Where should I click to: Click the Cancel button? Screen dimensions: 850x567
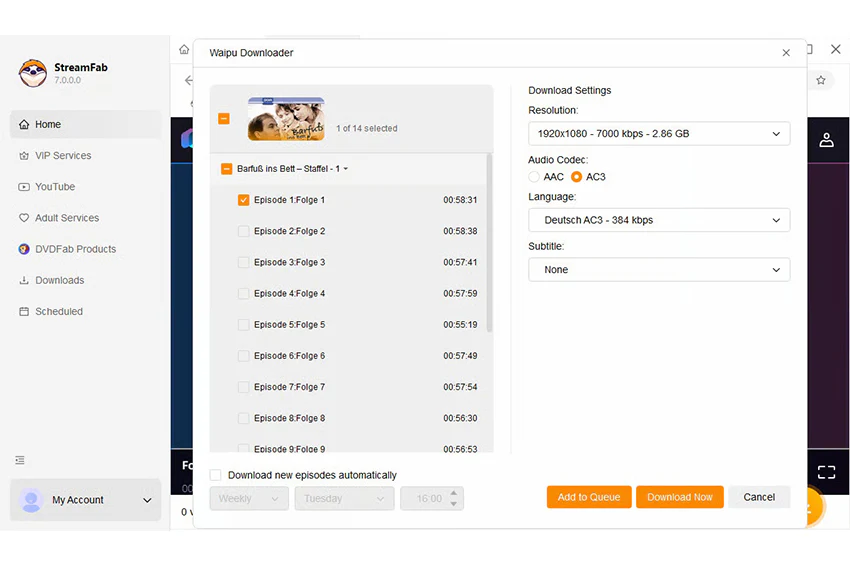[759, 497]
